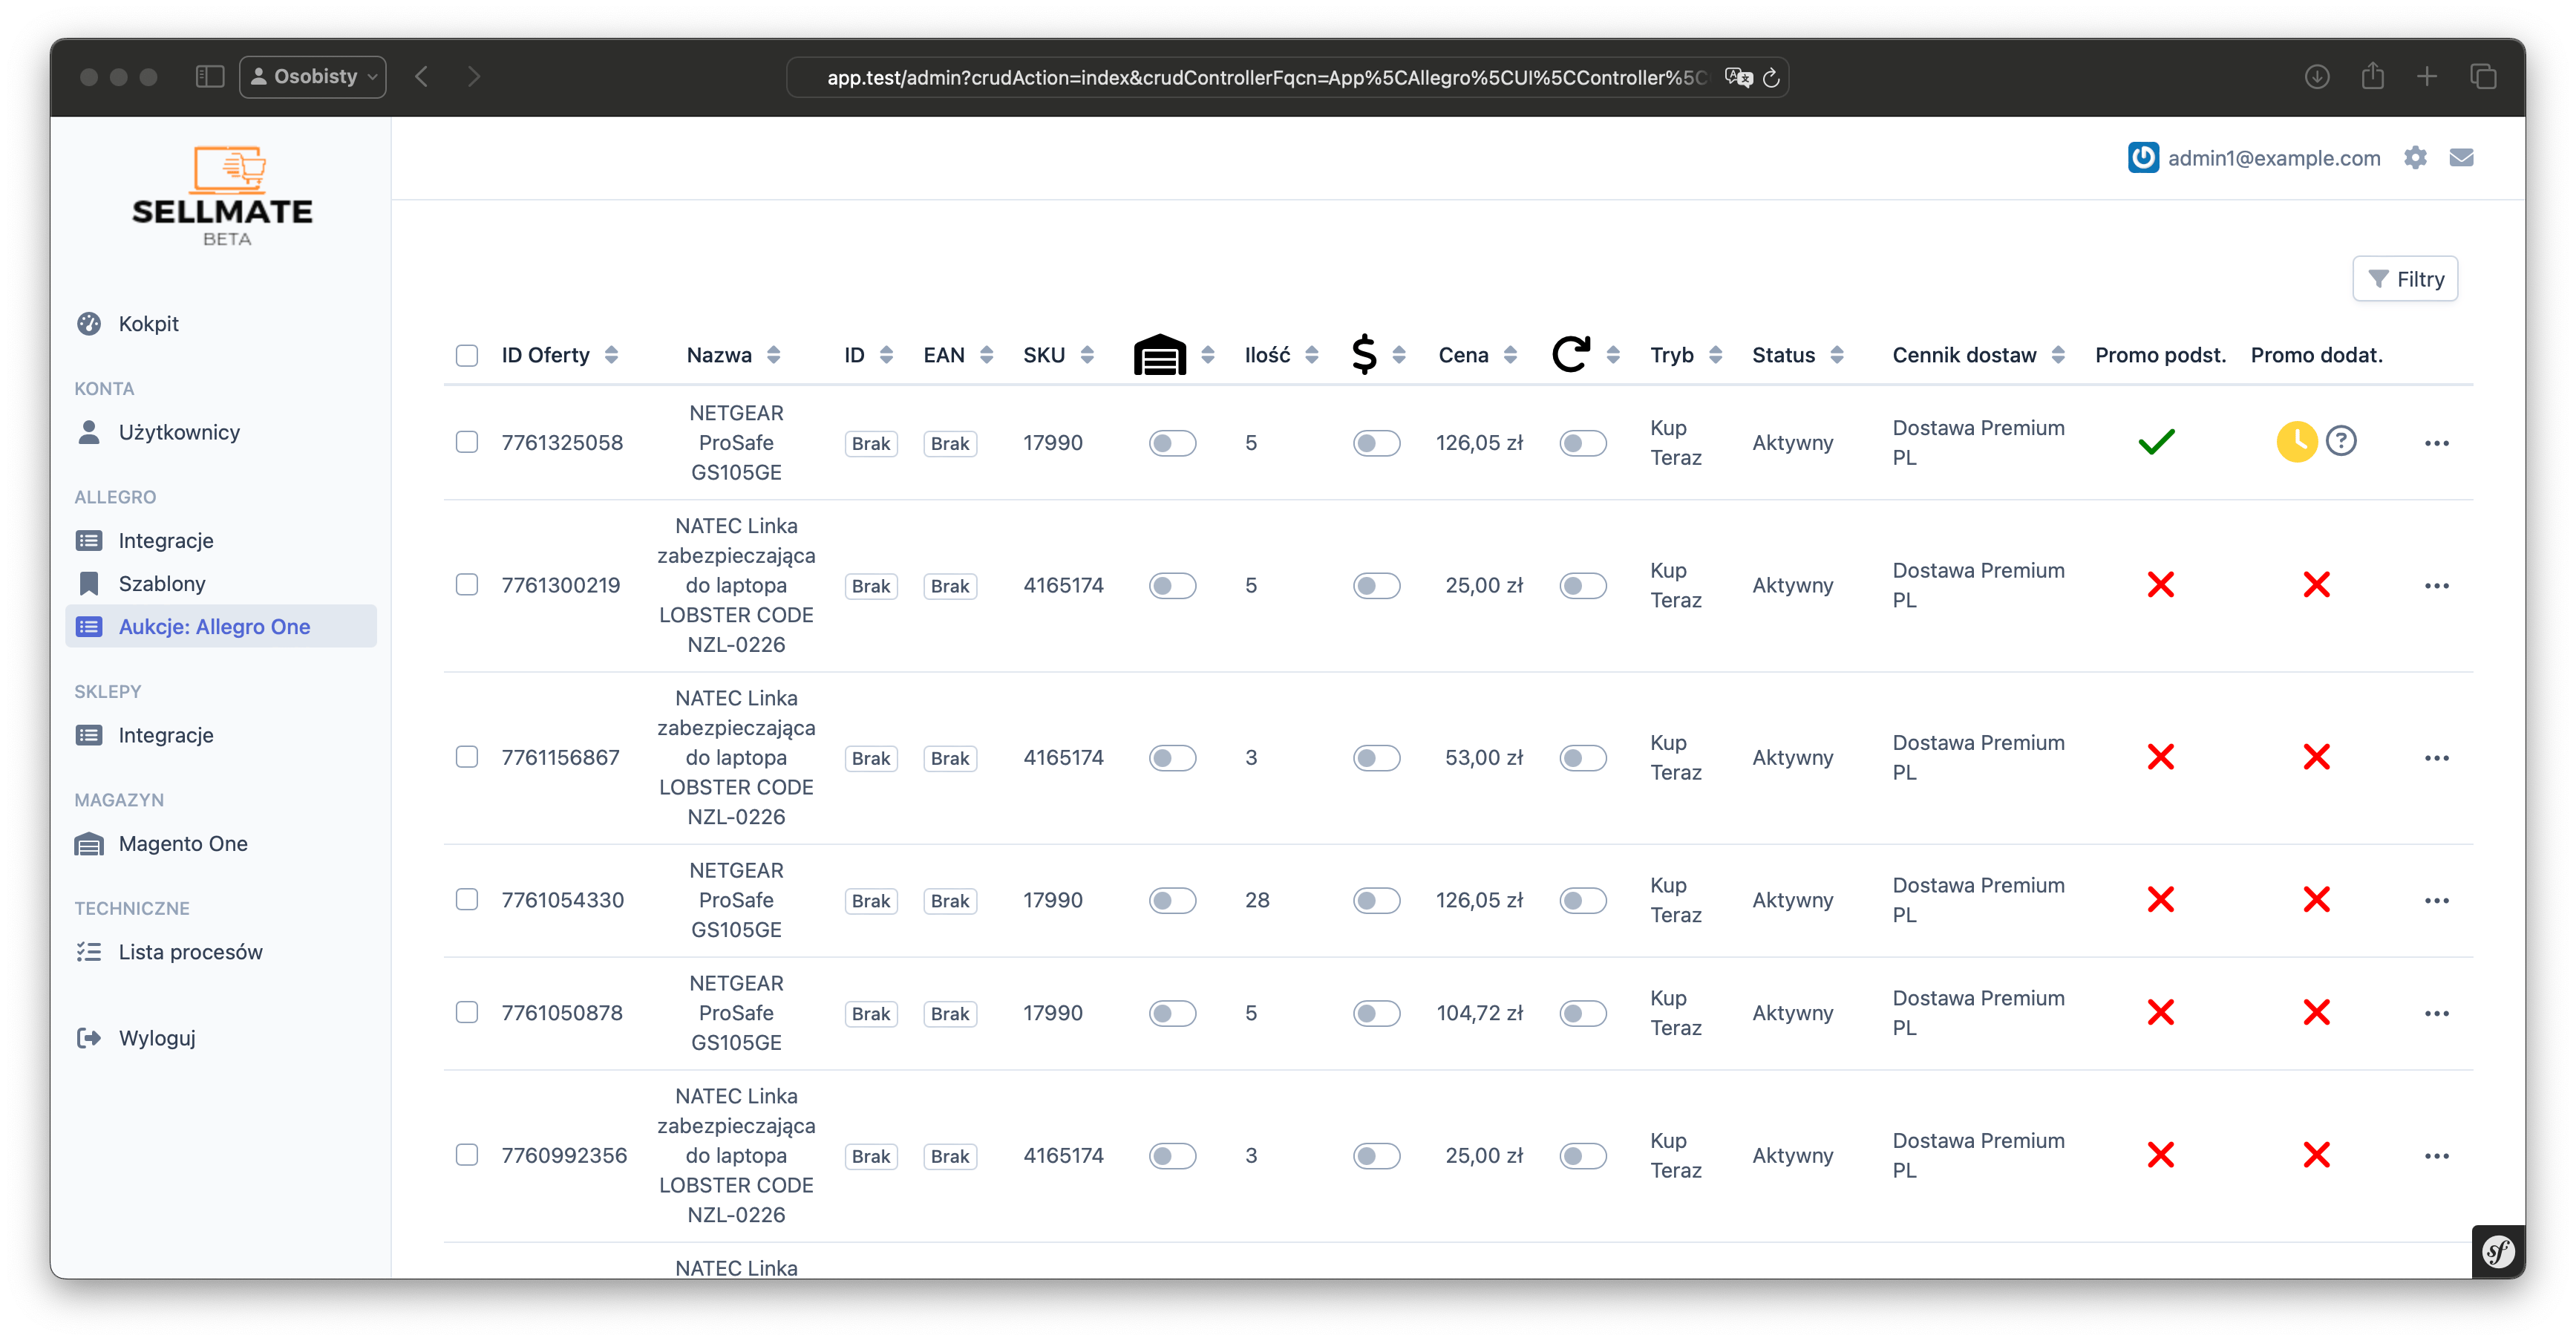Open the envelope messages icon
Image resolution: width=2576 pixels, height=1341 pixels.
pyautogui.click(x=2461, y=158)
